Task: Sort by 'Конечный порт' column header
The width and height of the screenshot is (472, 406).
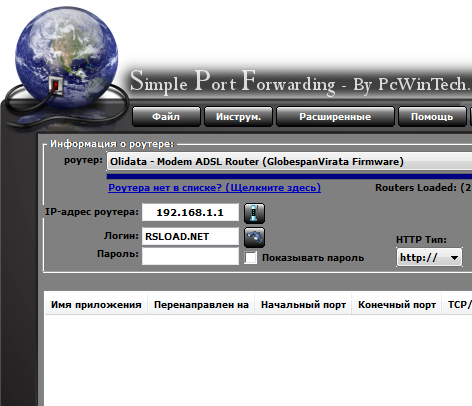Action: 397,305
